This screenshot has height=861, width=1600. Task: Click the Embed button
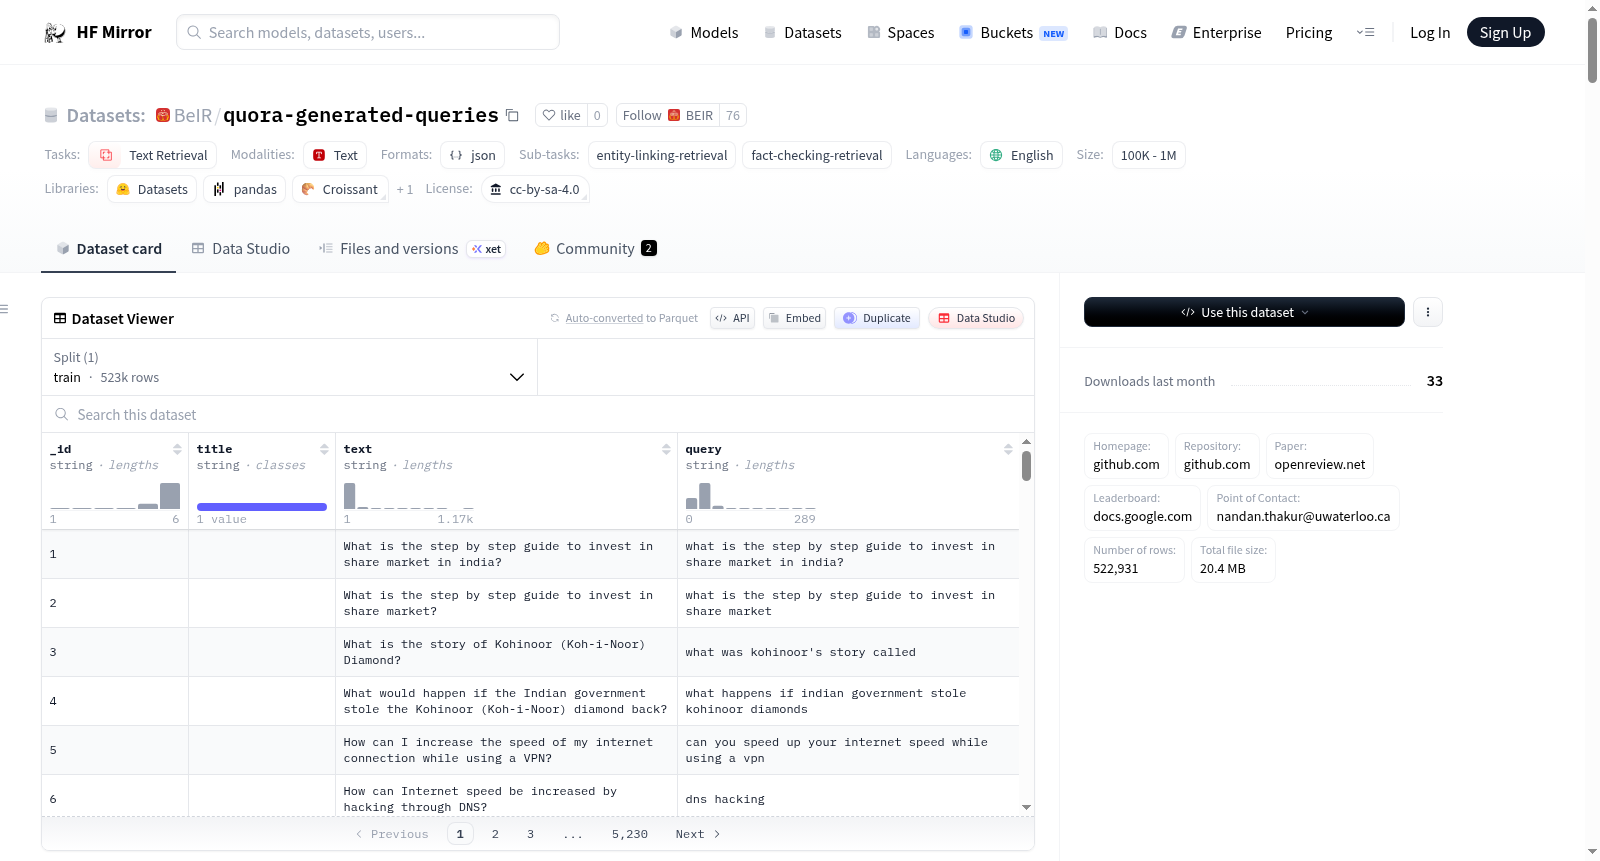coord(794,318)
